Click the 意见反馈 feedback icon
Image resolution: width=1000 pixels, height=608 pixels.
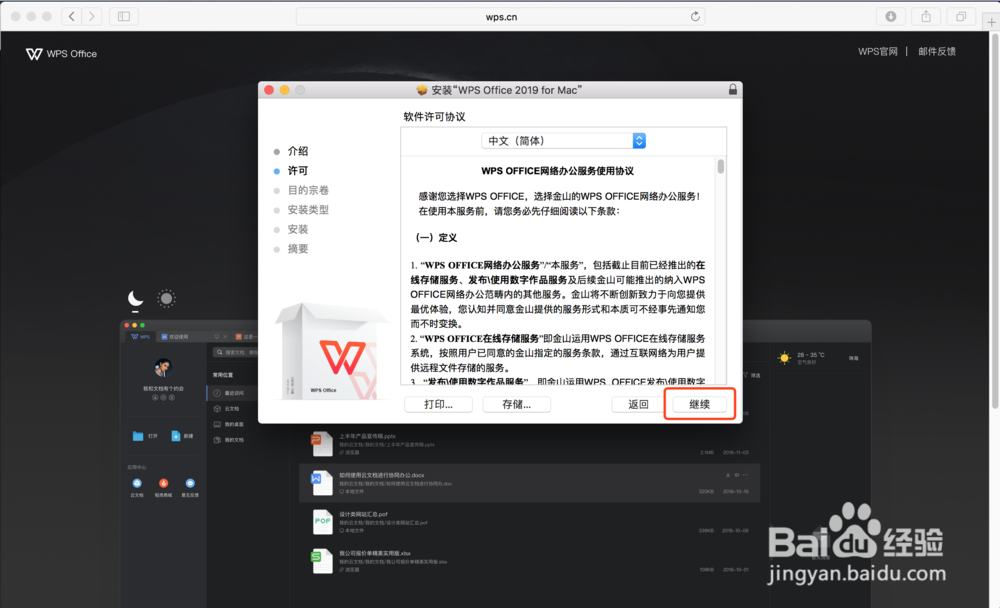188,484
